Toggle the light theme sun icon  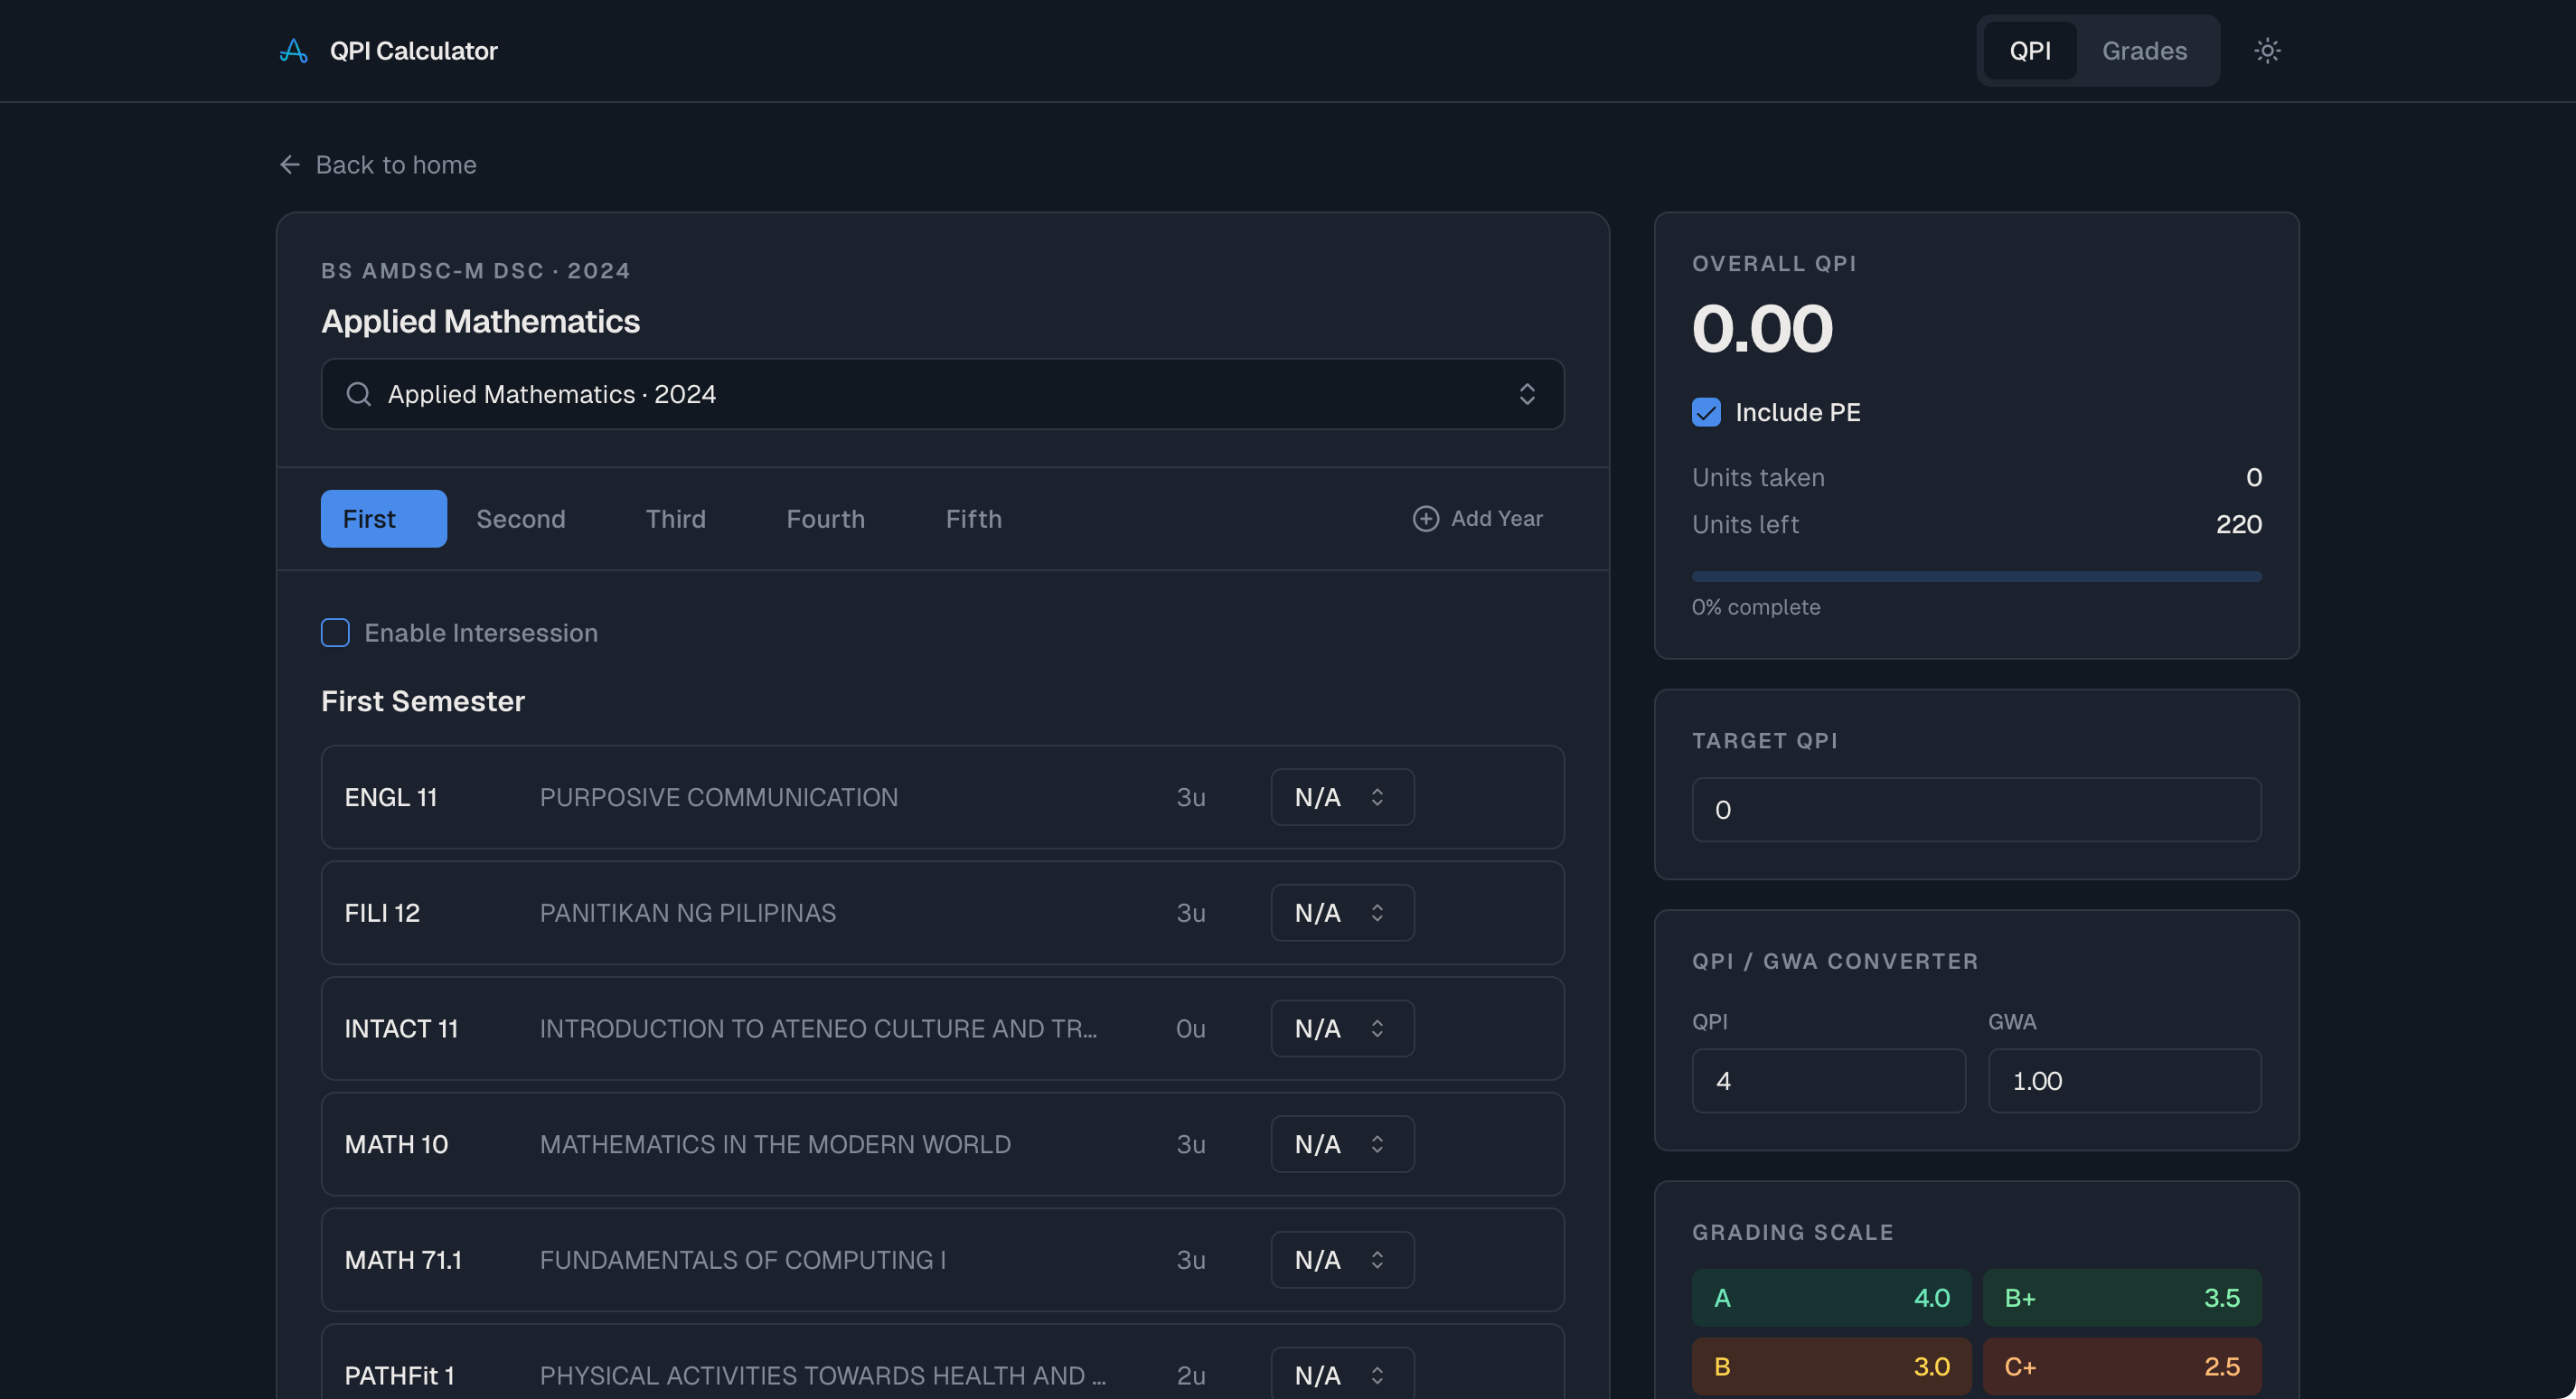(x=2267, y=51)
